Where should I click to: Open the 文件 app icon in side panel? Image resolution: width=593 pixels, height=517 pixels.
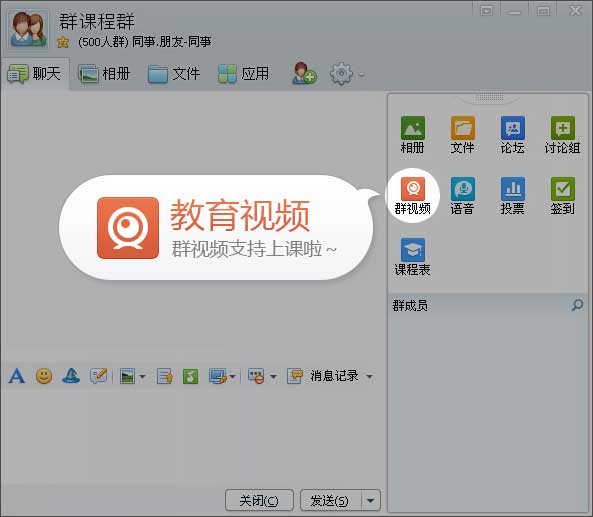(x=463, y=135)
